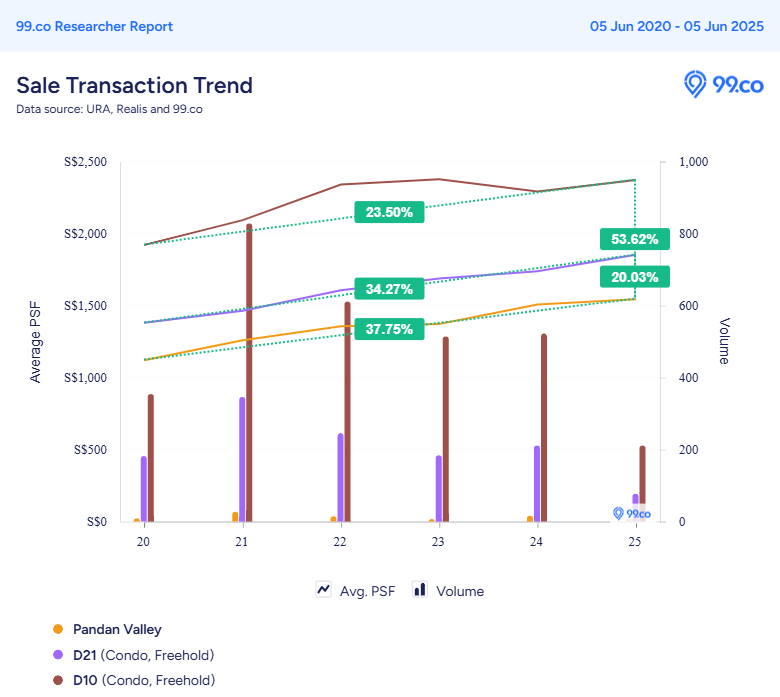Screen dimensions: 780x697
Task: Click the S$1,500 axis label
Action: 85,305
